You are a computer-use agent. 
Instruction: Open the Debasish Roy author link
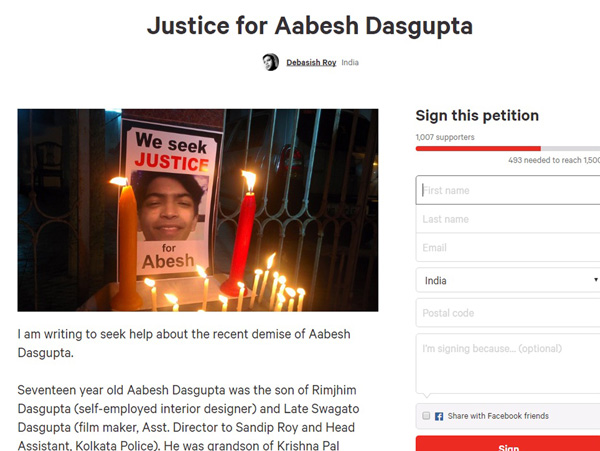pyautogui.click(x=311, y=62)
